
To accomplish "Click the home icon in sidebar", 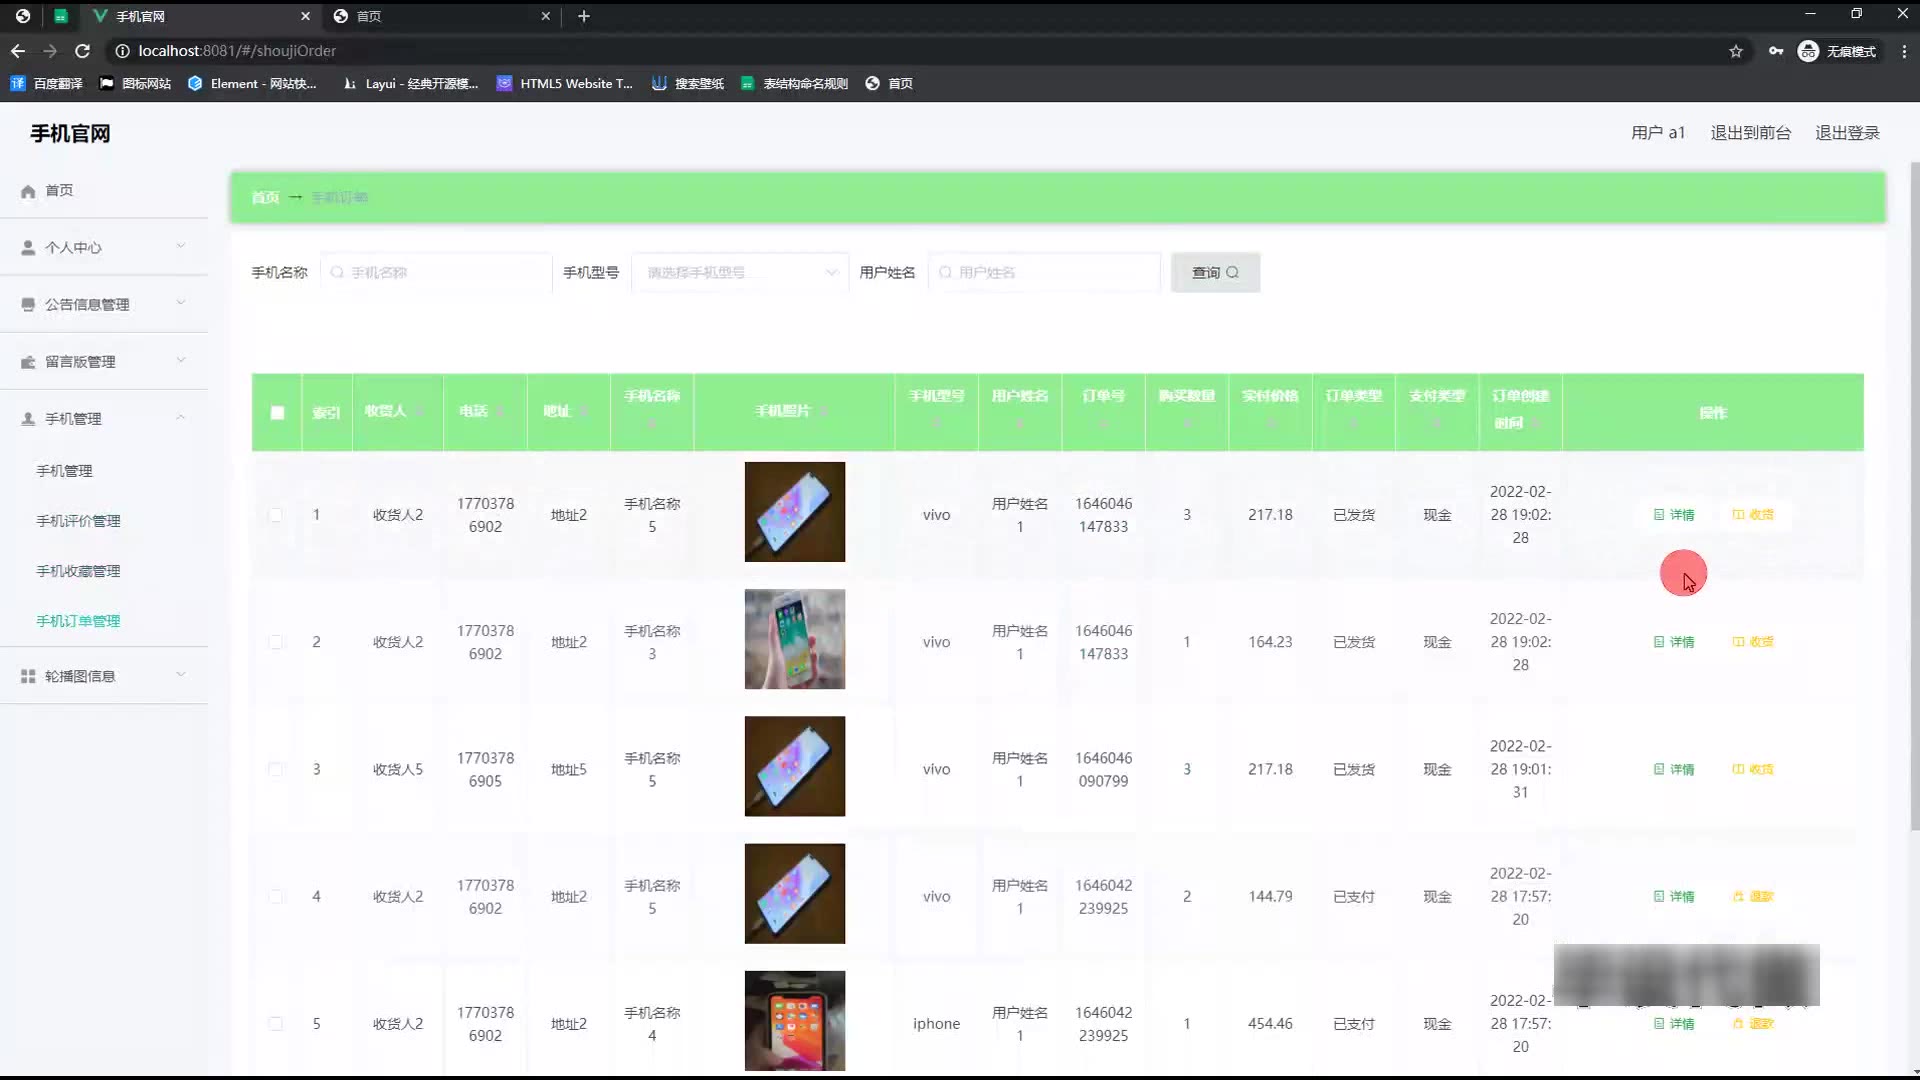I will (28, 191).
